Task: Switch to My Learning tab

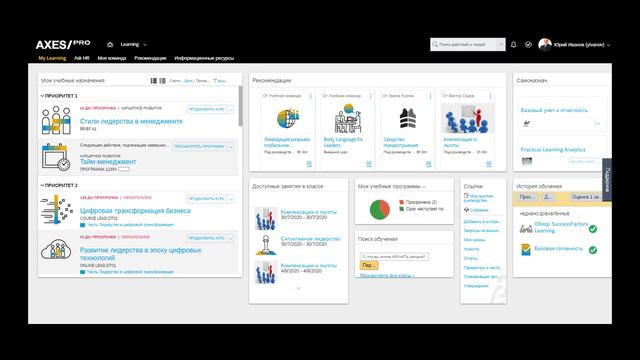Action: [52, 58]
